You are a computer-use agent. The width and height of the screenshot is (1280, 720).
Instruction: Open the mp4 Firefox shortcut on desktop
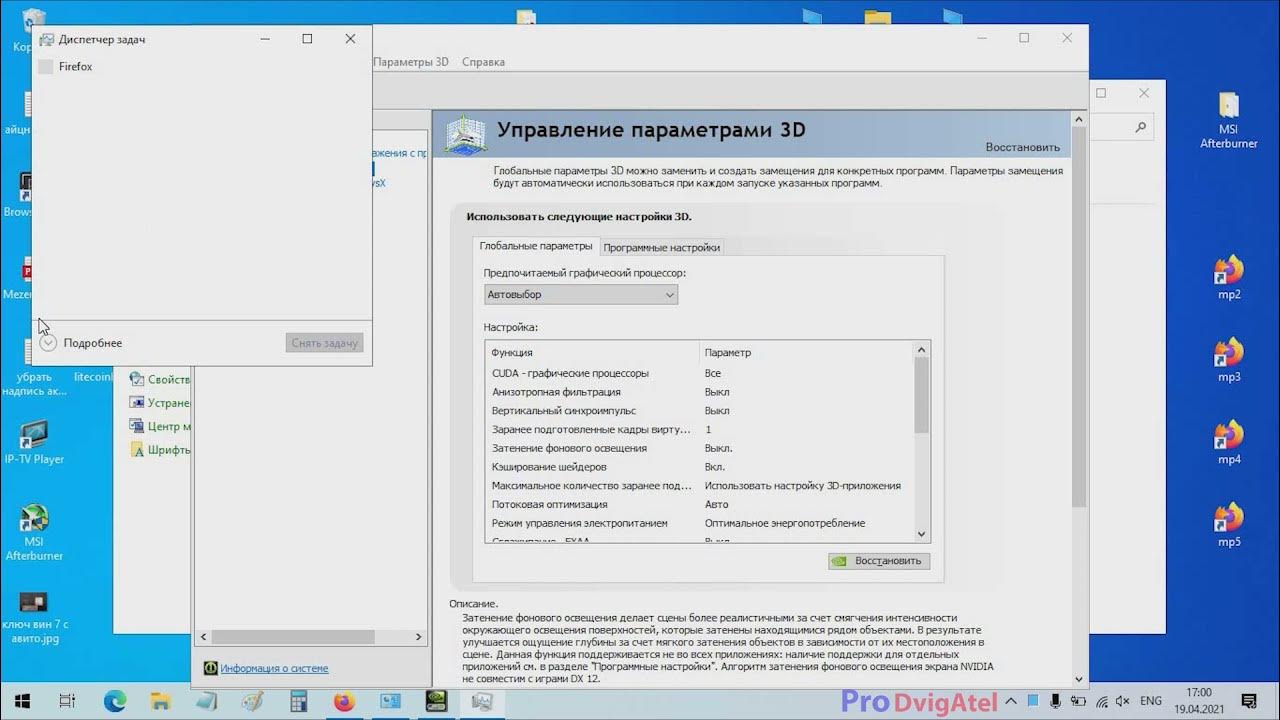point(1229,443)
